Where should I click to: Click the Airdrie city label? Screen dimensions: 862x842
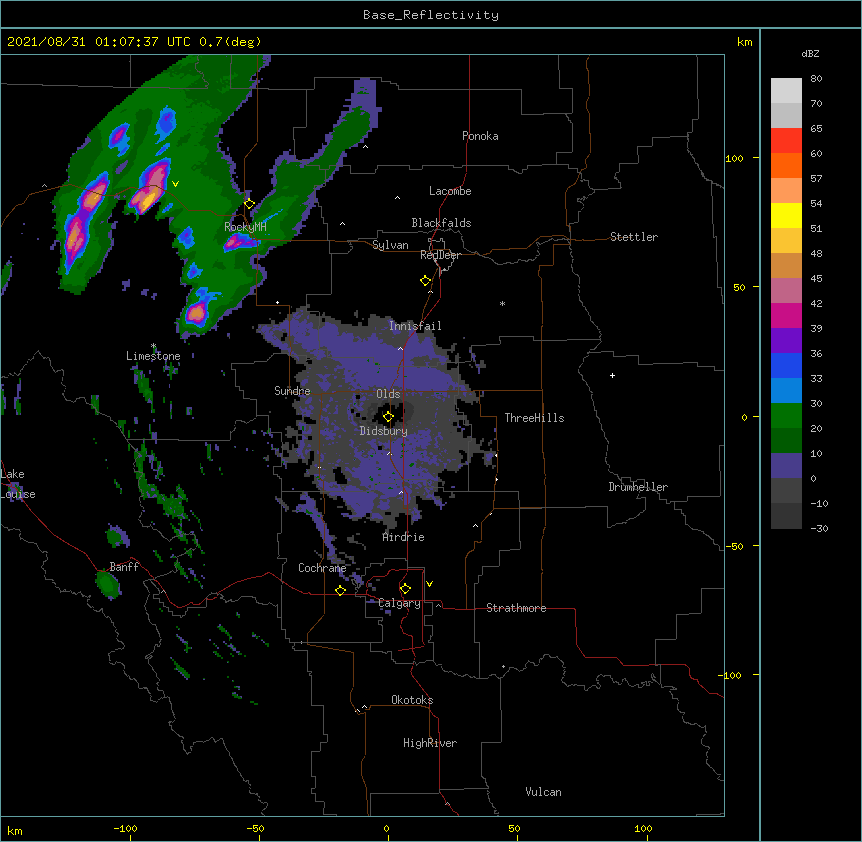[x=404, y=537]
